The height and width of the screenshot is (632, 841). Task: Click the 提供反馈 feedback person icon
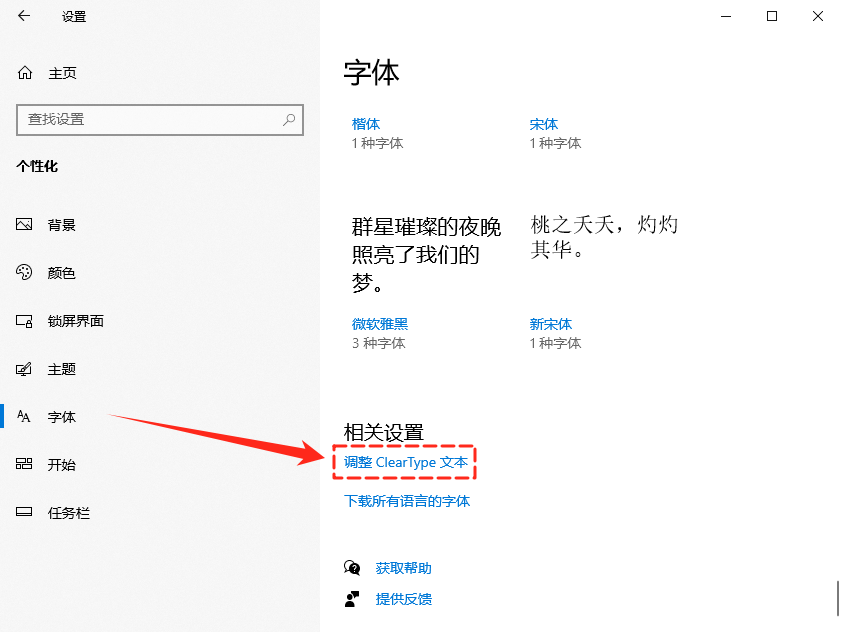click(353, 599)
